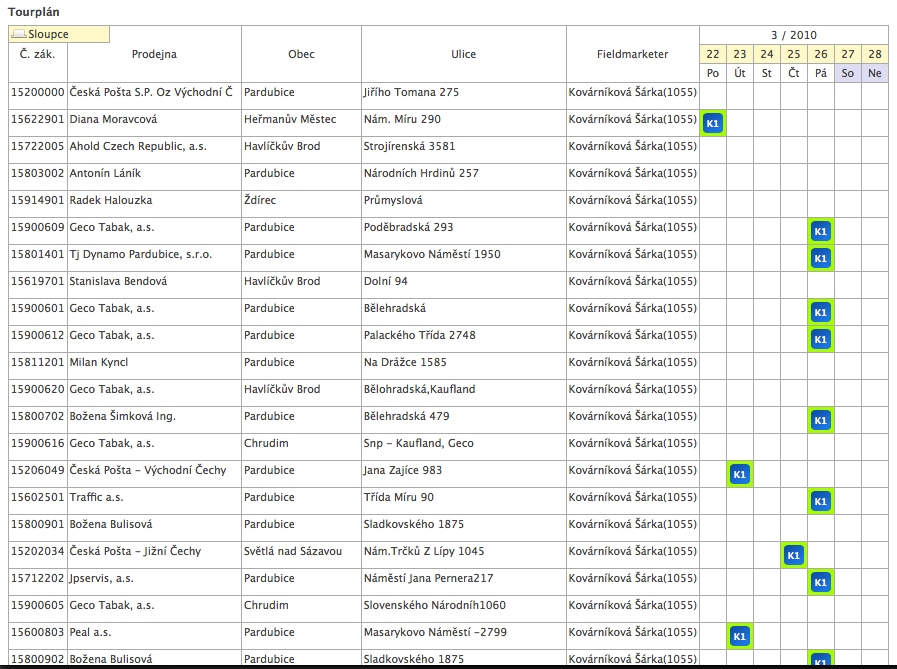This screenshot has width=897, height=669.
Task: Click customer number 15712202
Action: coord(38,578)
